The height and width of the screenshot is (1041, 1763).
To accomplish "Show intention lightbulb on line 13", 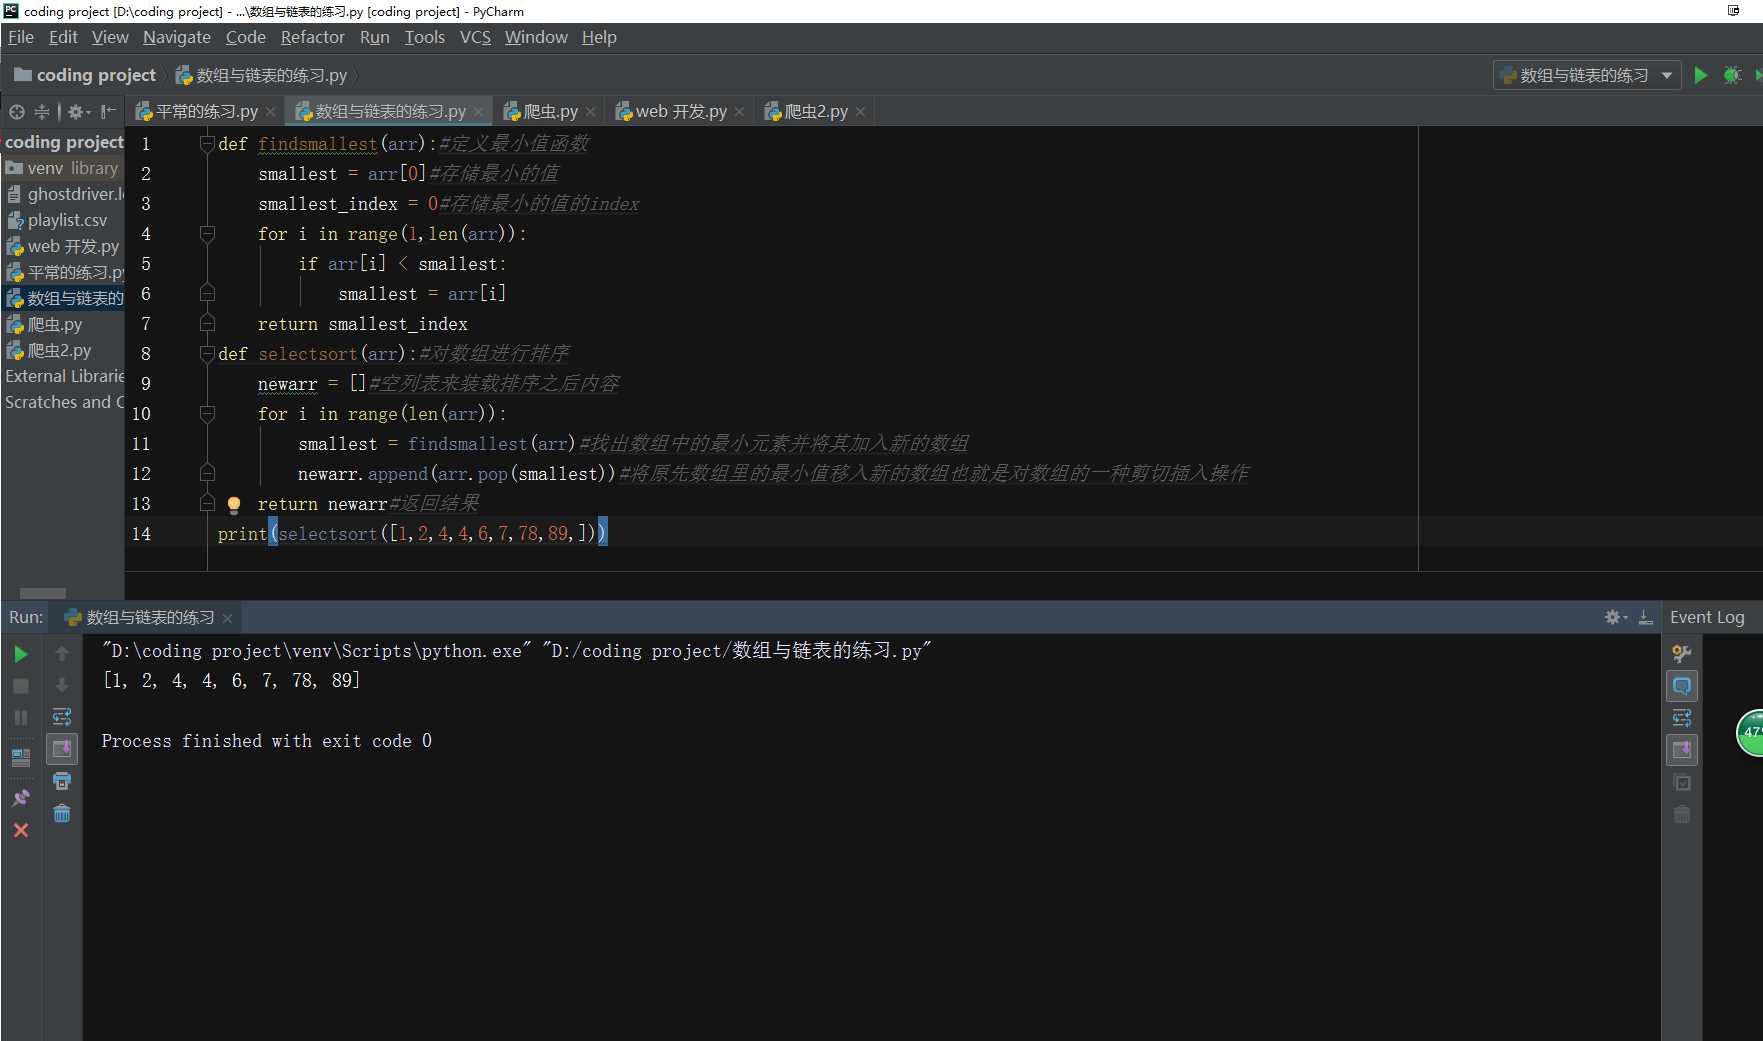I will [x=234, y=505].
